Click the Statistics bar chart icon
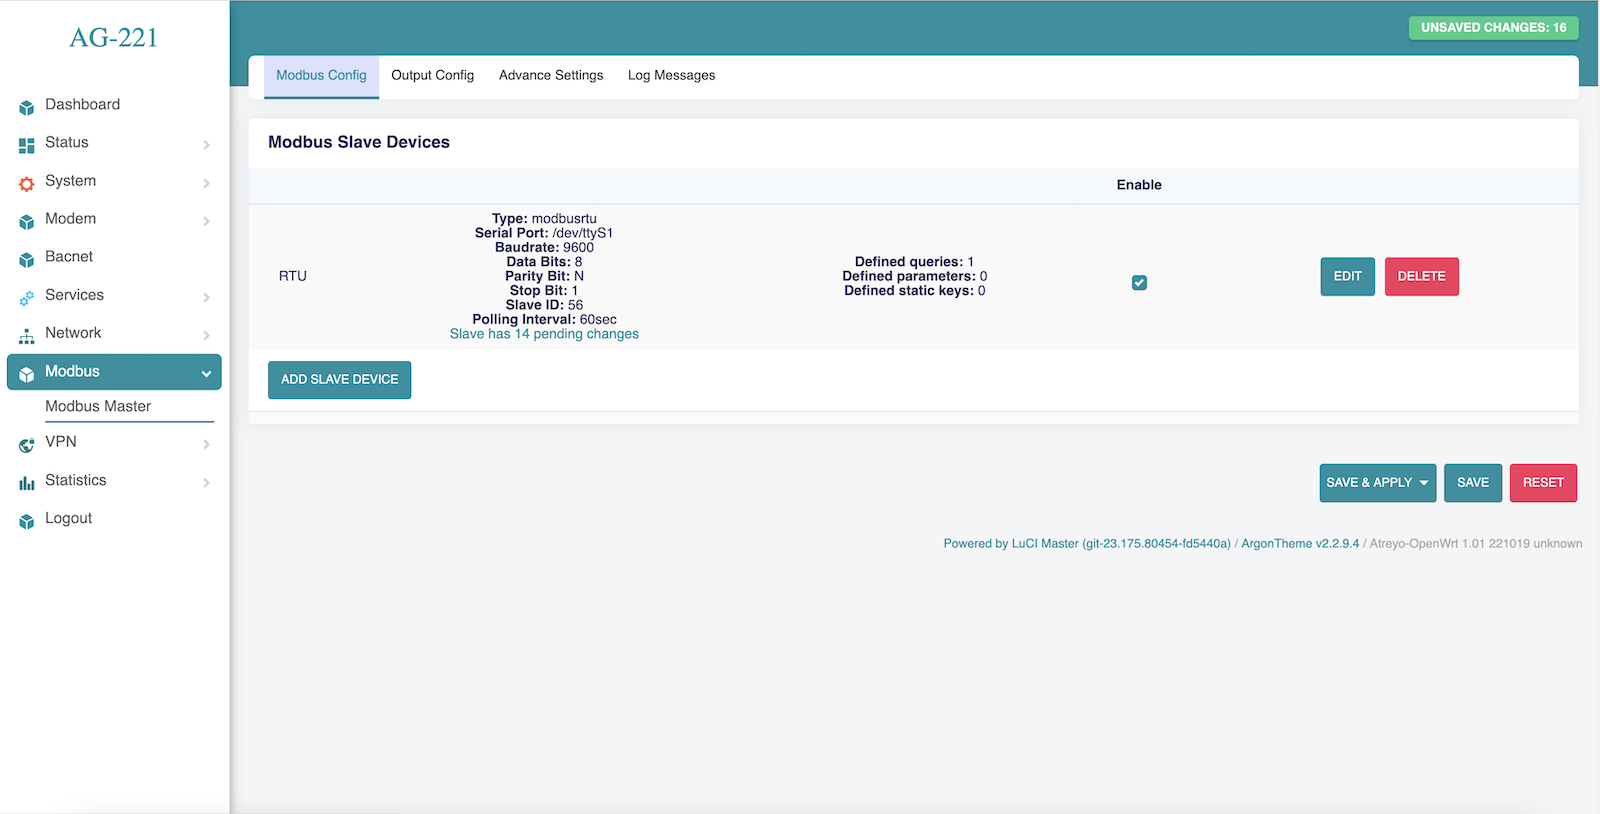Screen dimensions: 1600x814 click(27, 483)
